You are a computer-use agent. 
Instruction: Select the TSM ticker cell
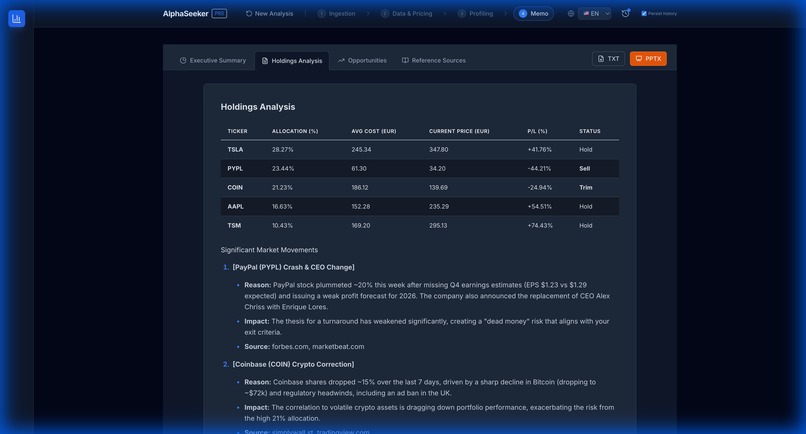[x=234, y=226]
